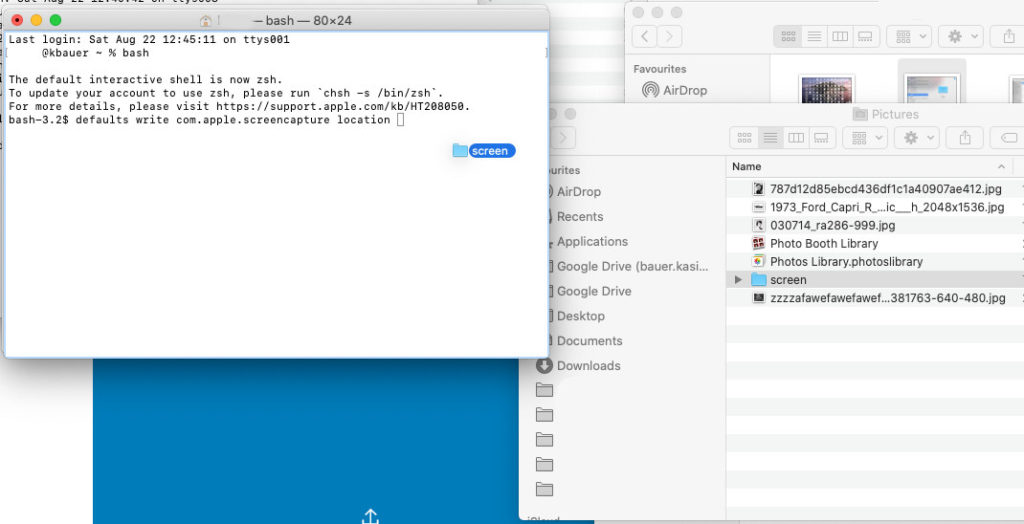Open group-by dropdown in Pictures window

tap(864, 138)
